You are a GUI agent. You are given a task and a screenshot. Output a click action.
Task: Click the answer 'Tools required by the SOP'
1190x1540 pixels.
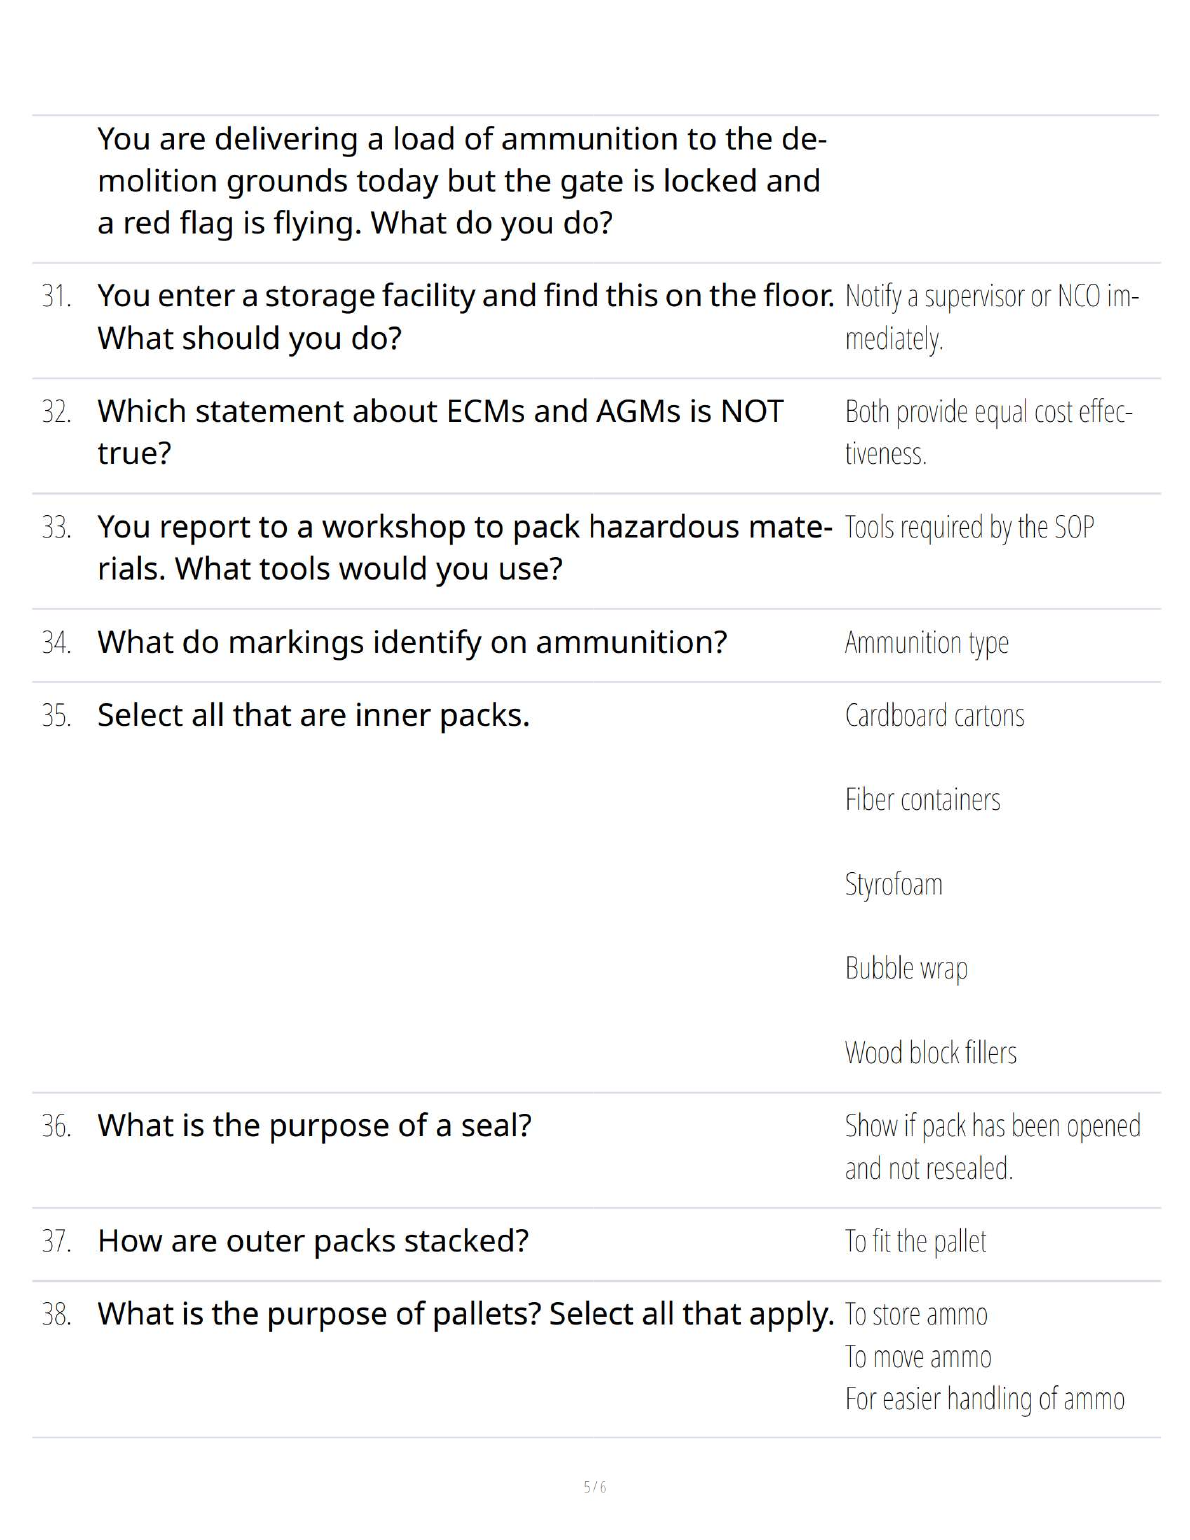(x=969, y=527)
